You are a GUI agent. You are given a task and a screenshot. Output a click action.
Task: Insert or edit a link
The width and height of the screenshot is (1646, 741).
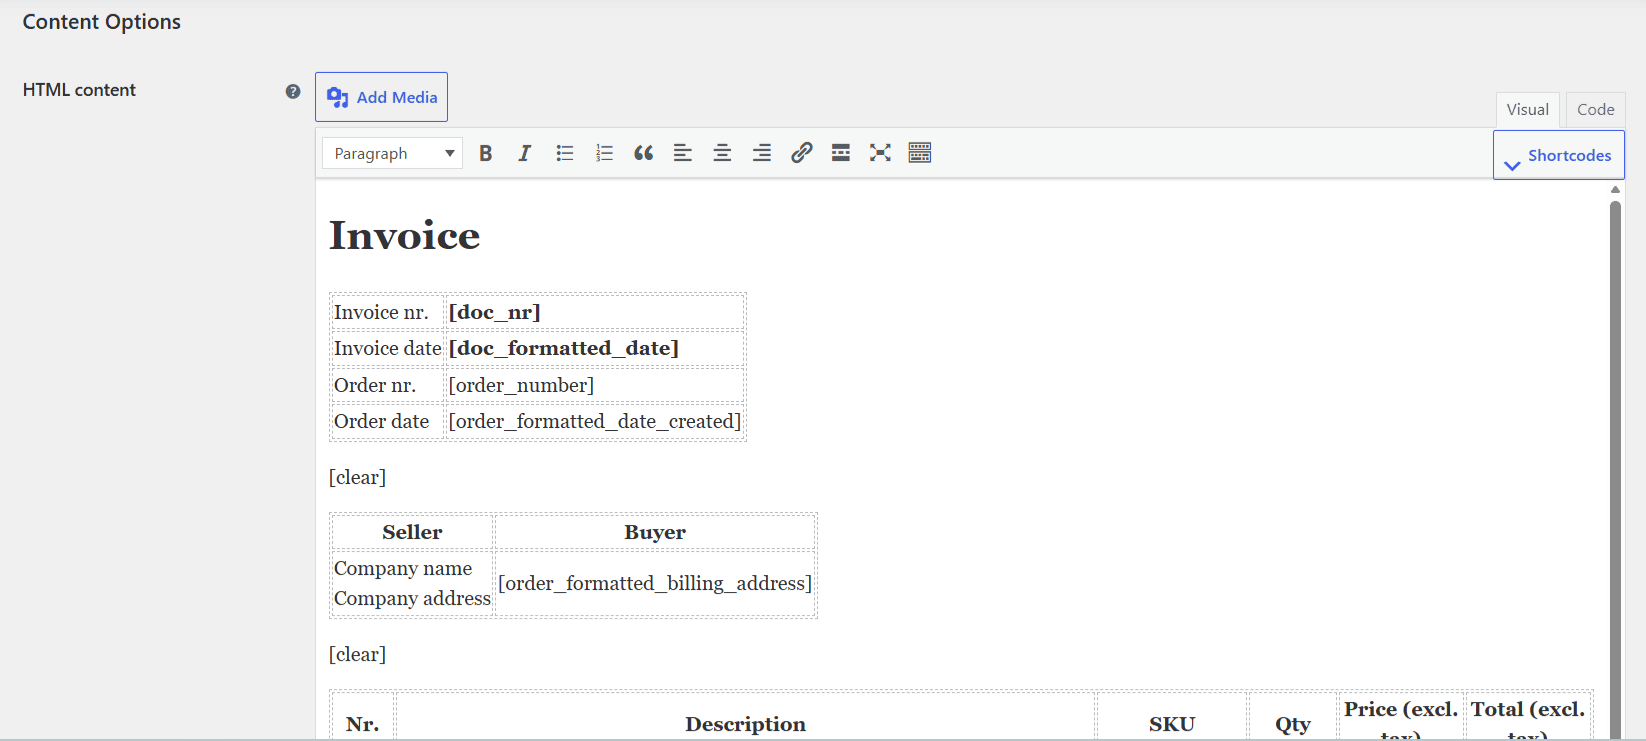(x=801, y=153)
